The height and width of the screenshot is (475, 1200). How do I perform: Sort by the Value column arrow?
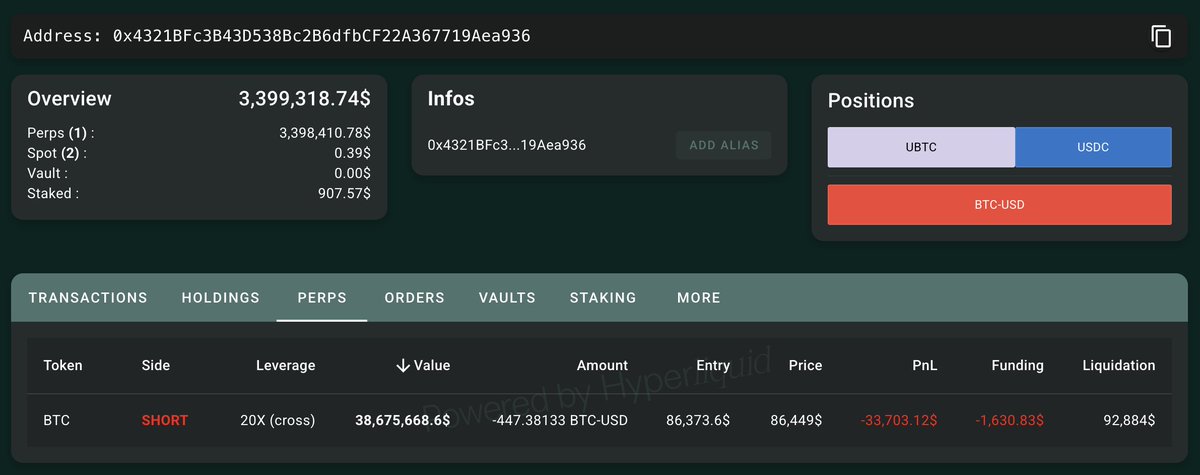[x=404, y=366]
